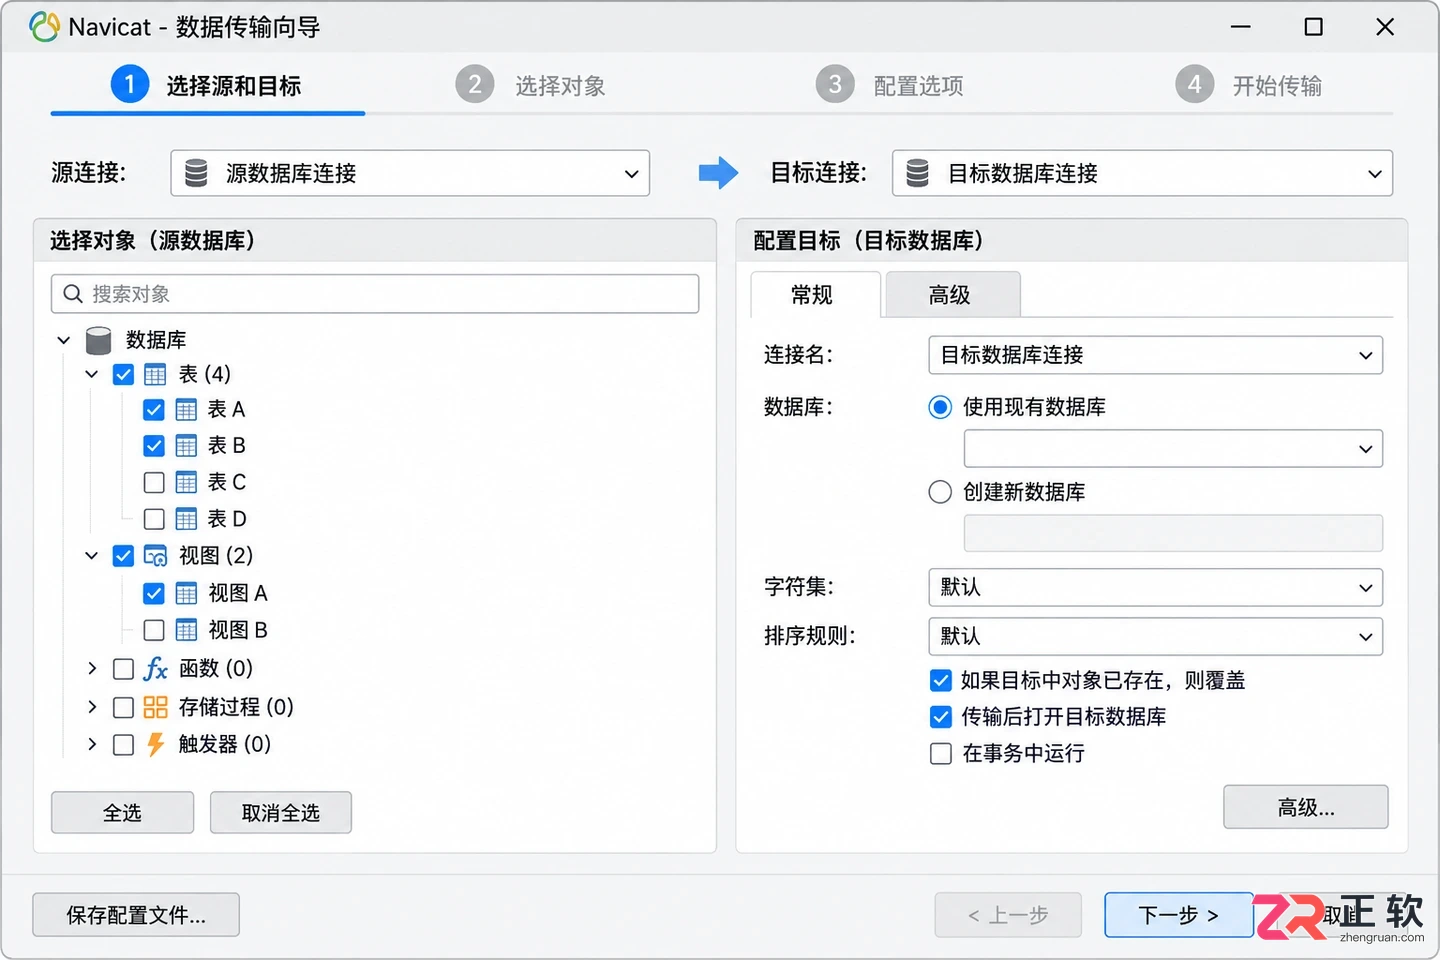1440x960 pixels.
Task: Select 使用现有数据库 radio button
Action: click(x=940, y=407)
